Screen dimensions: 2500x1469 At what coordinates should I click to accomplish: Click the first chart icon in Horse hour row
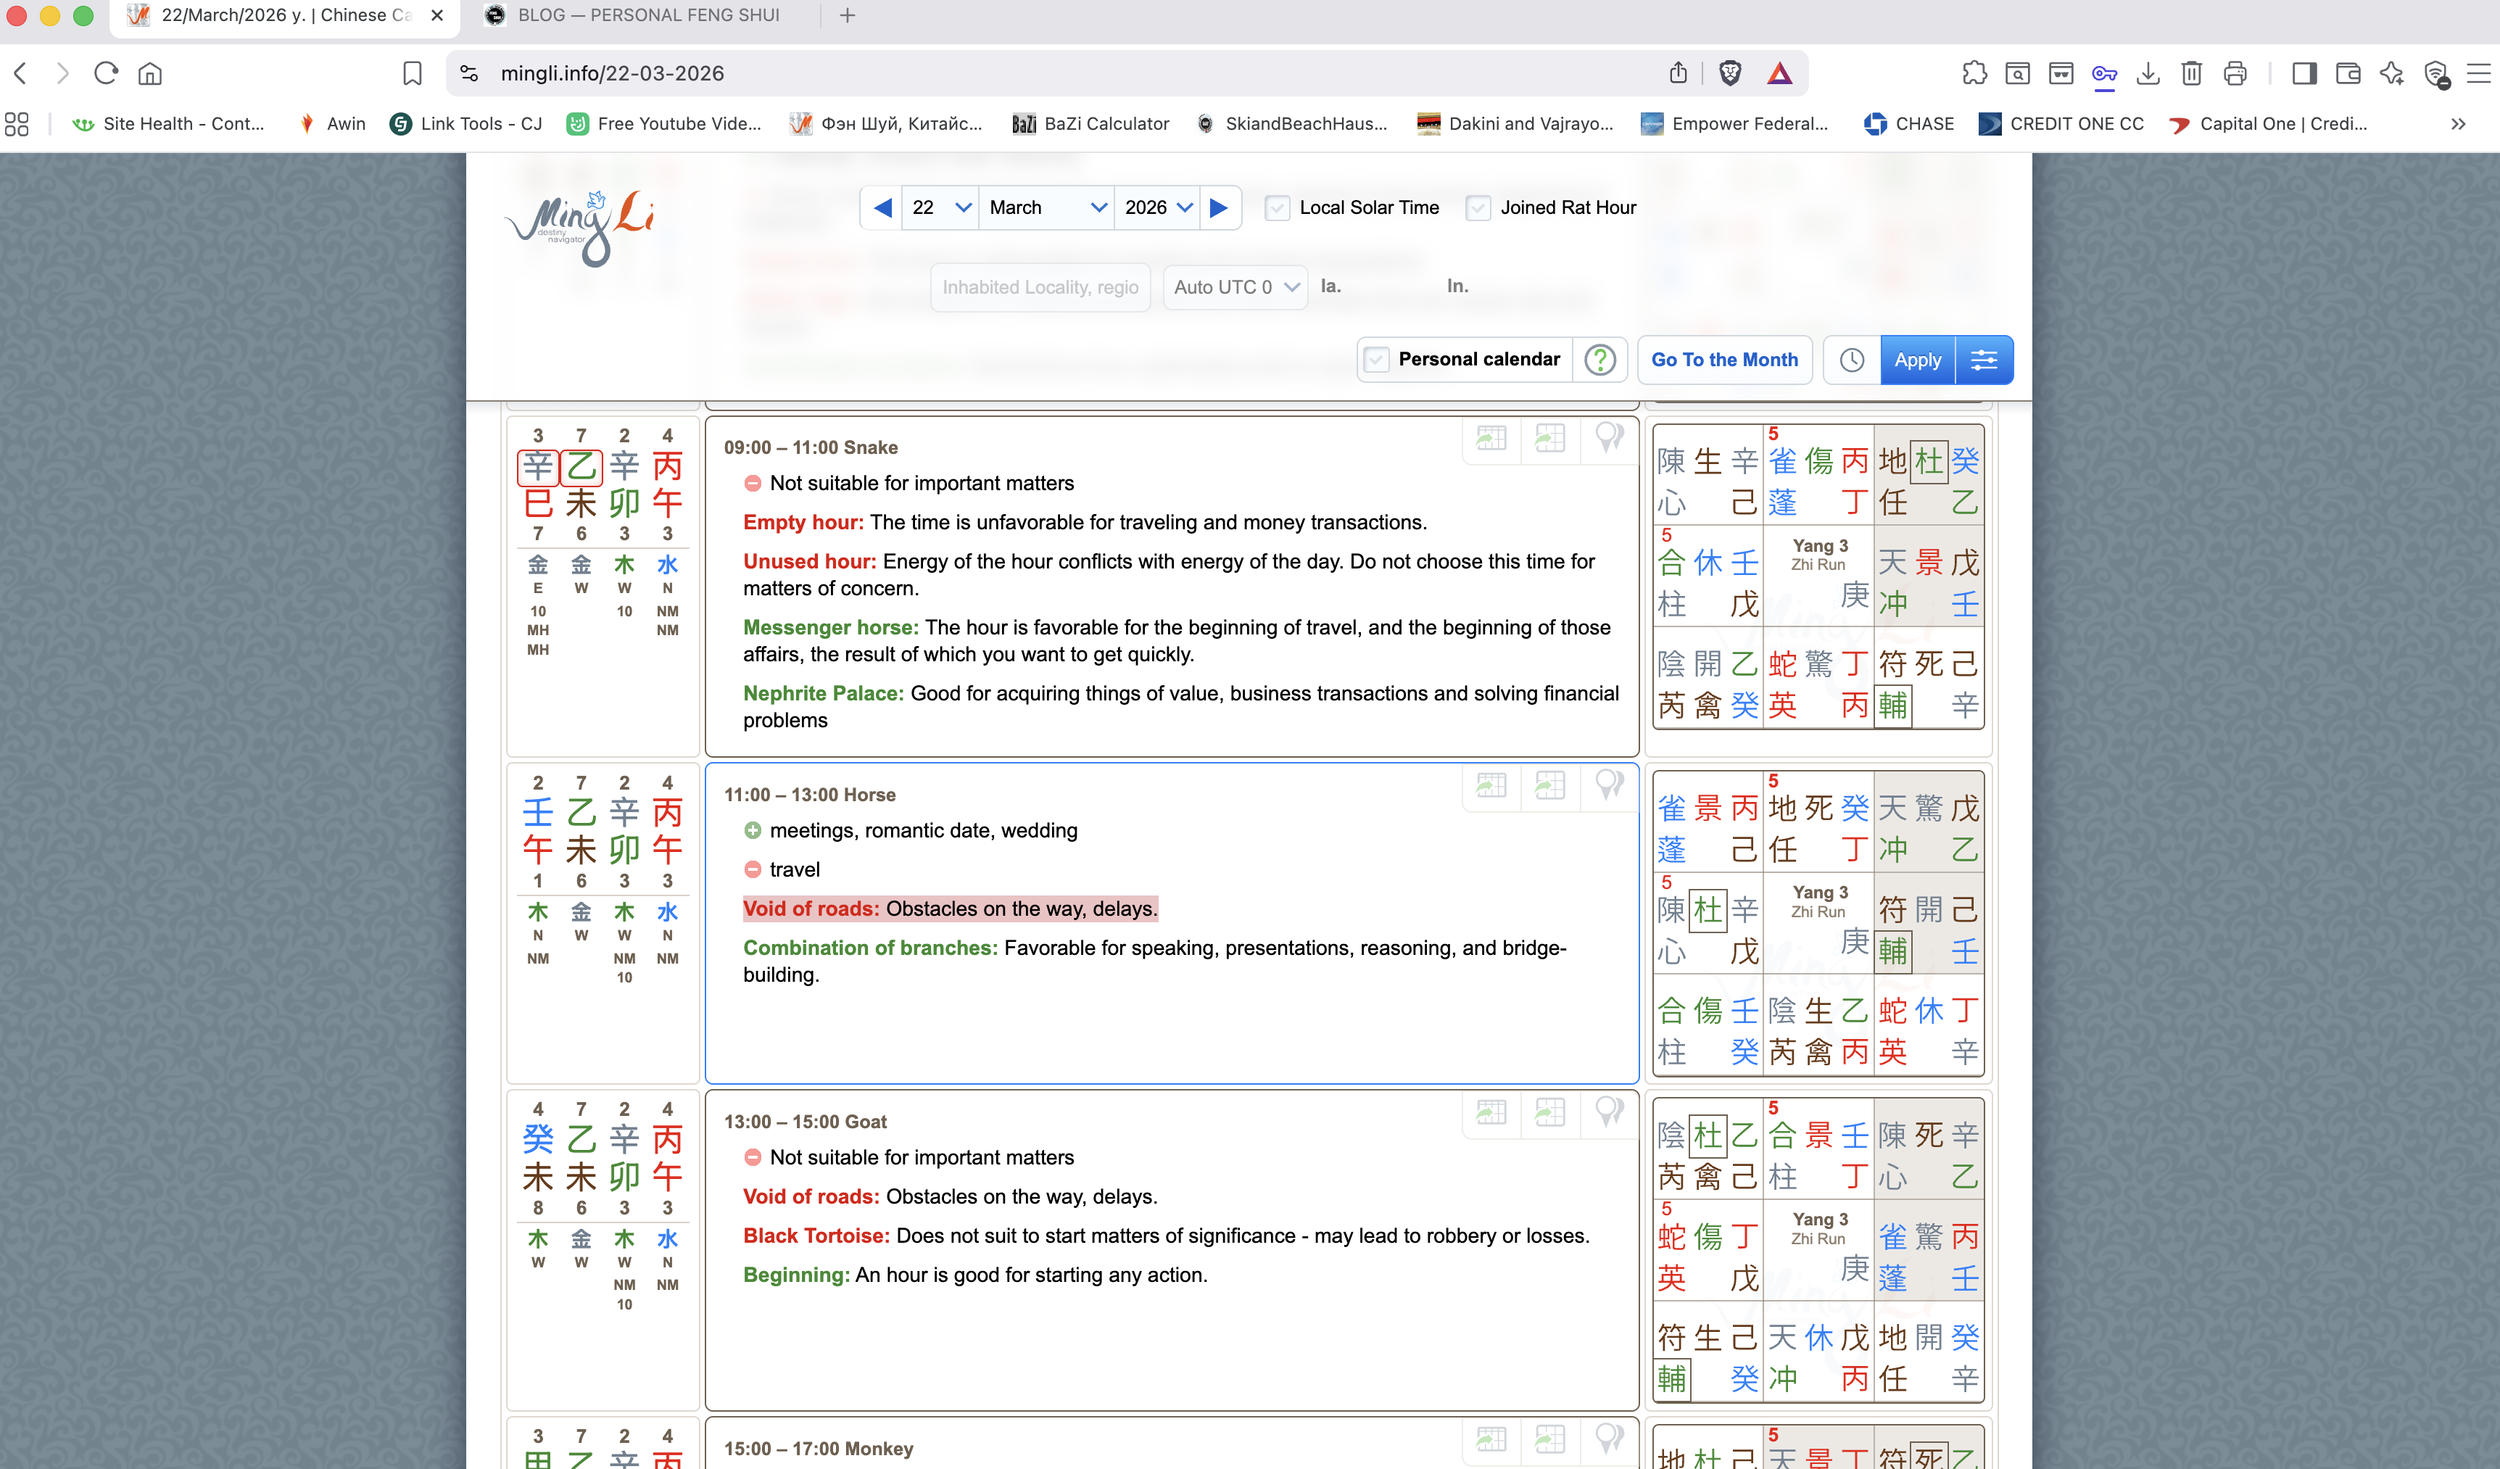(1491, 786)
